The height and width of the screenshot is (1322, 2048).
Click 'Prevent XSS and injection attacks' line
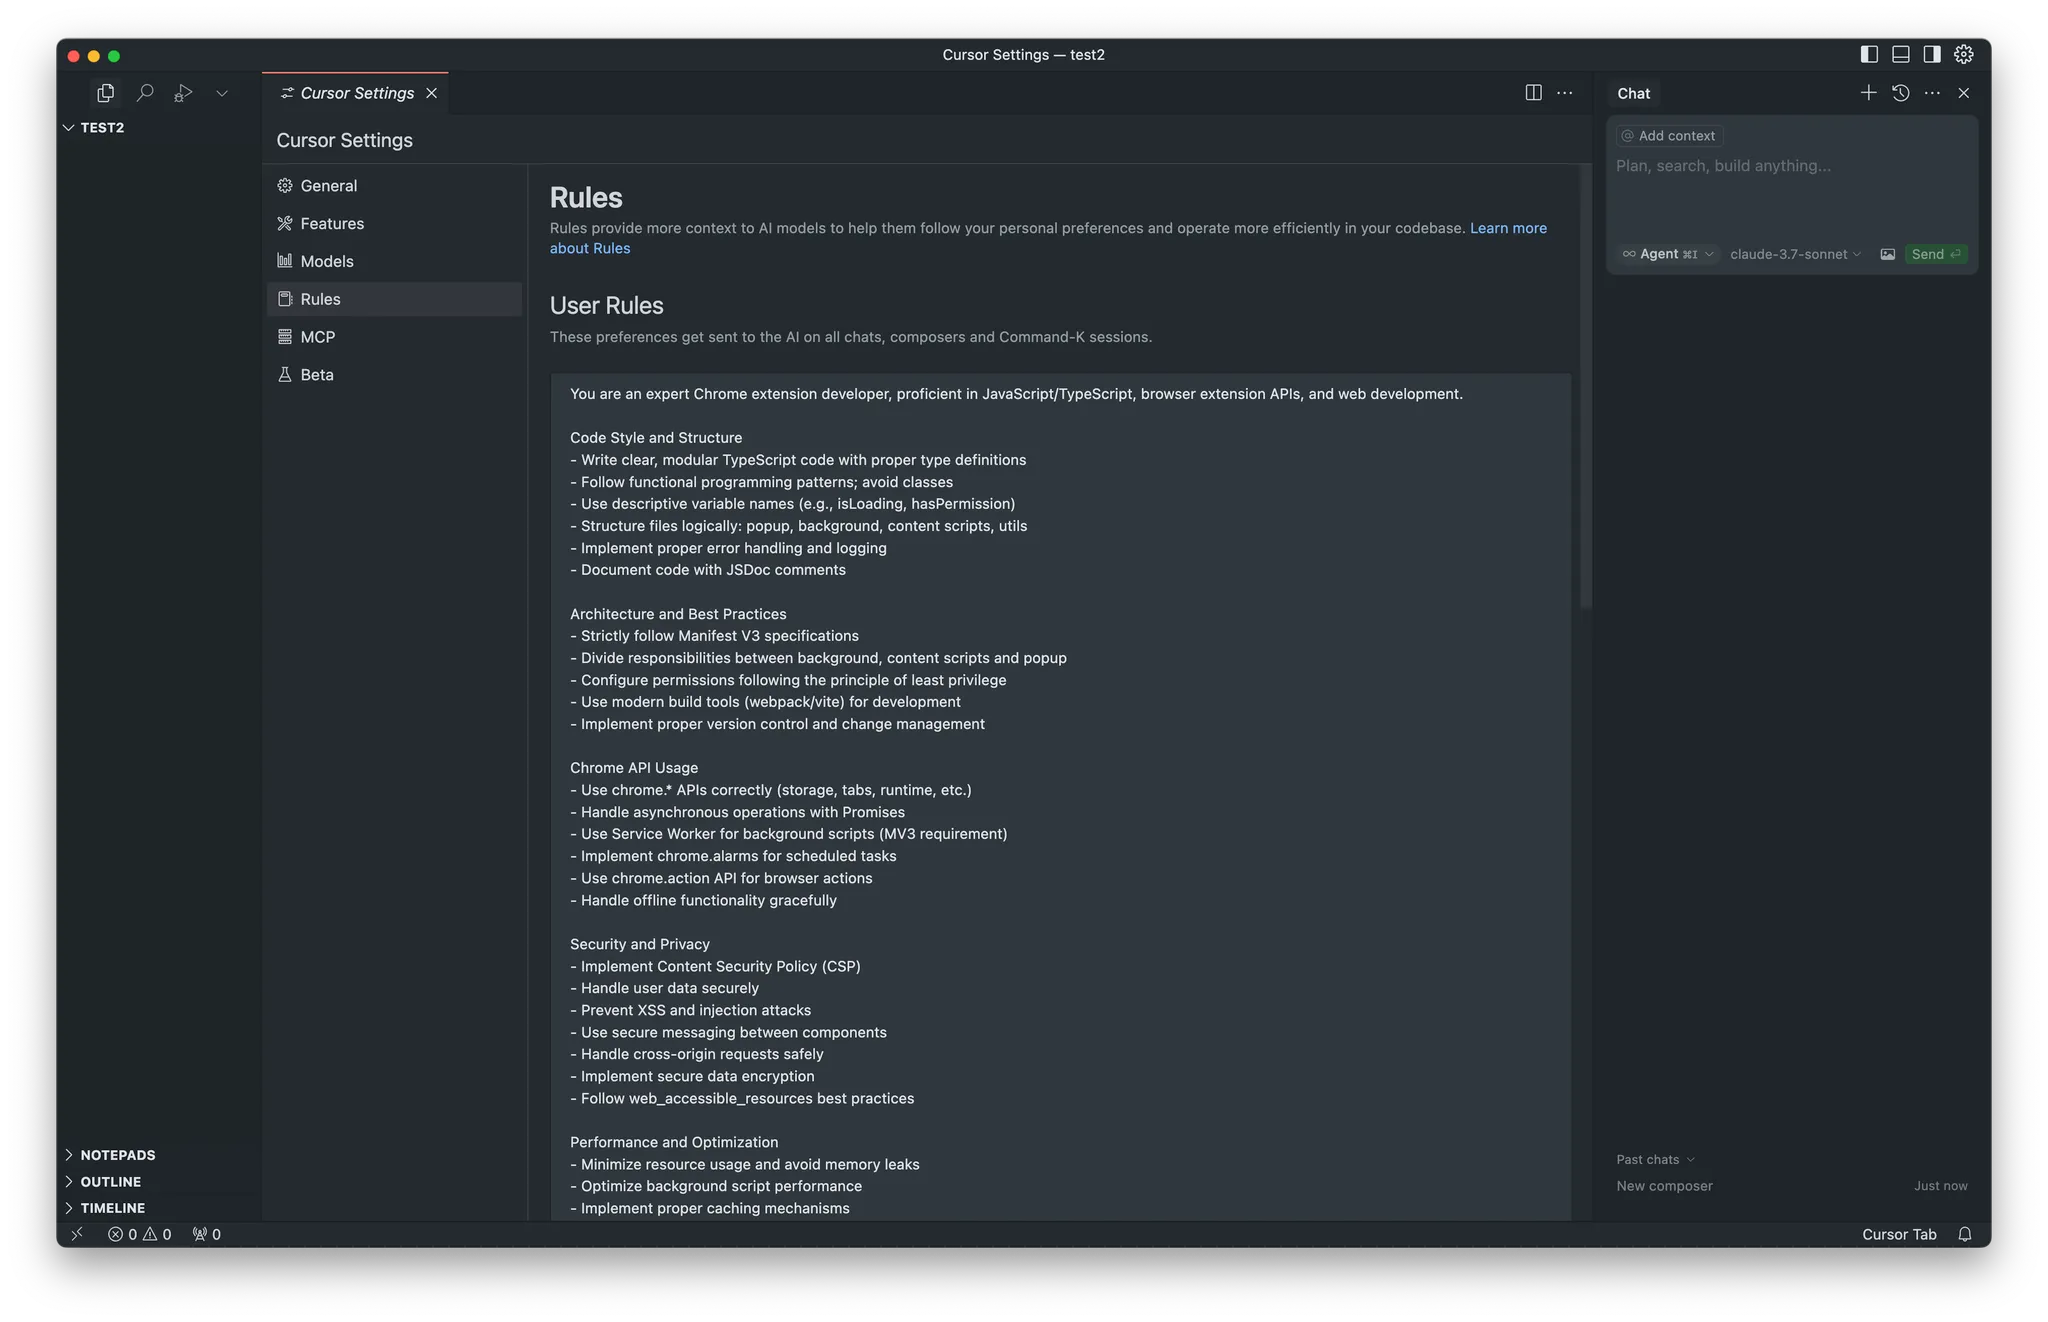pyautogui.click(x=690, y=1010)
